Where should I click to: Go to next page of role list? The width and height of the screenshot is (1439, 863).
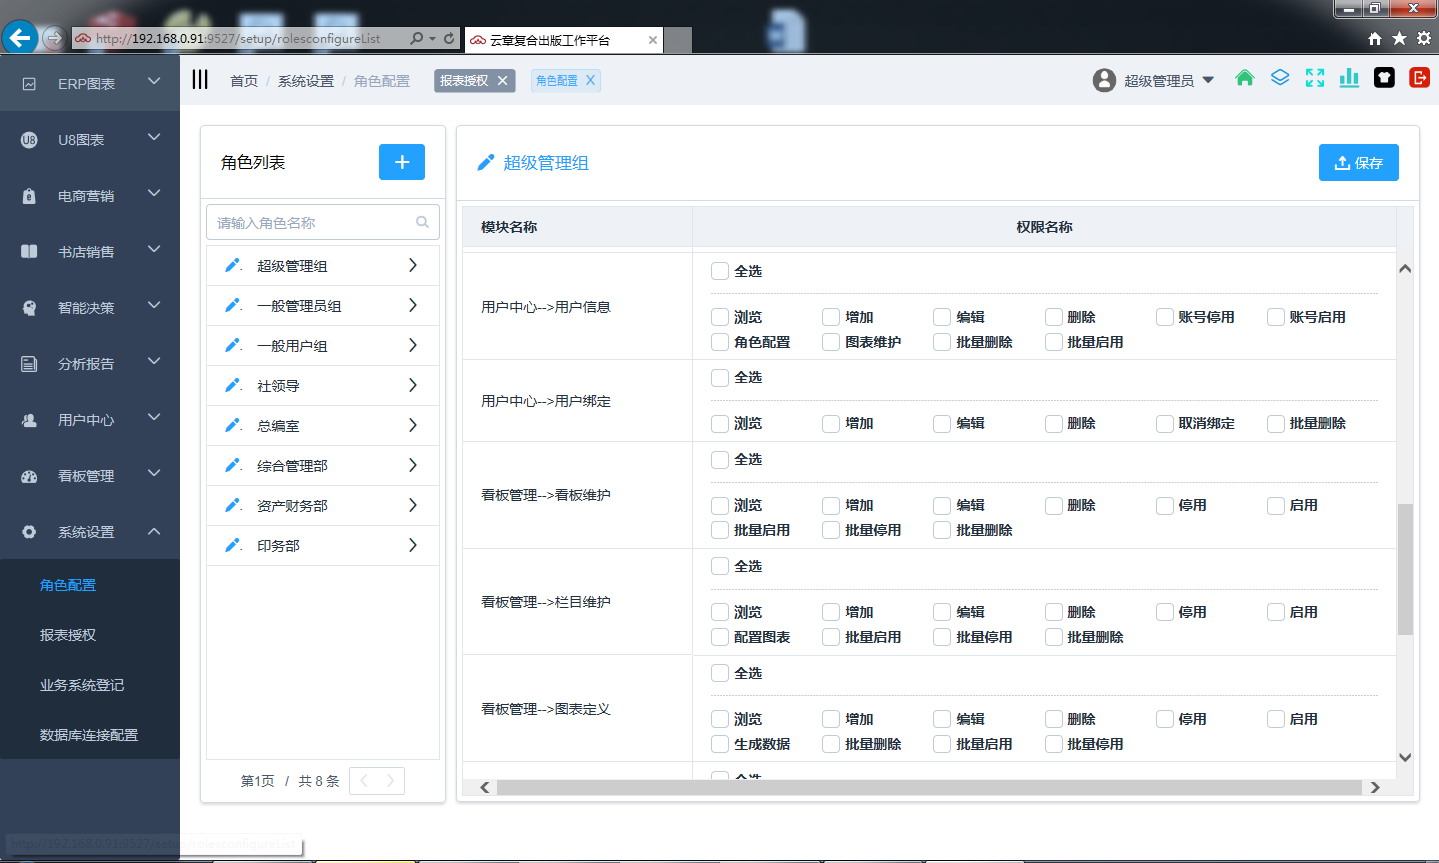391,781
